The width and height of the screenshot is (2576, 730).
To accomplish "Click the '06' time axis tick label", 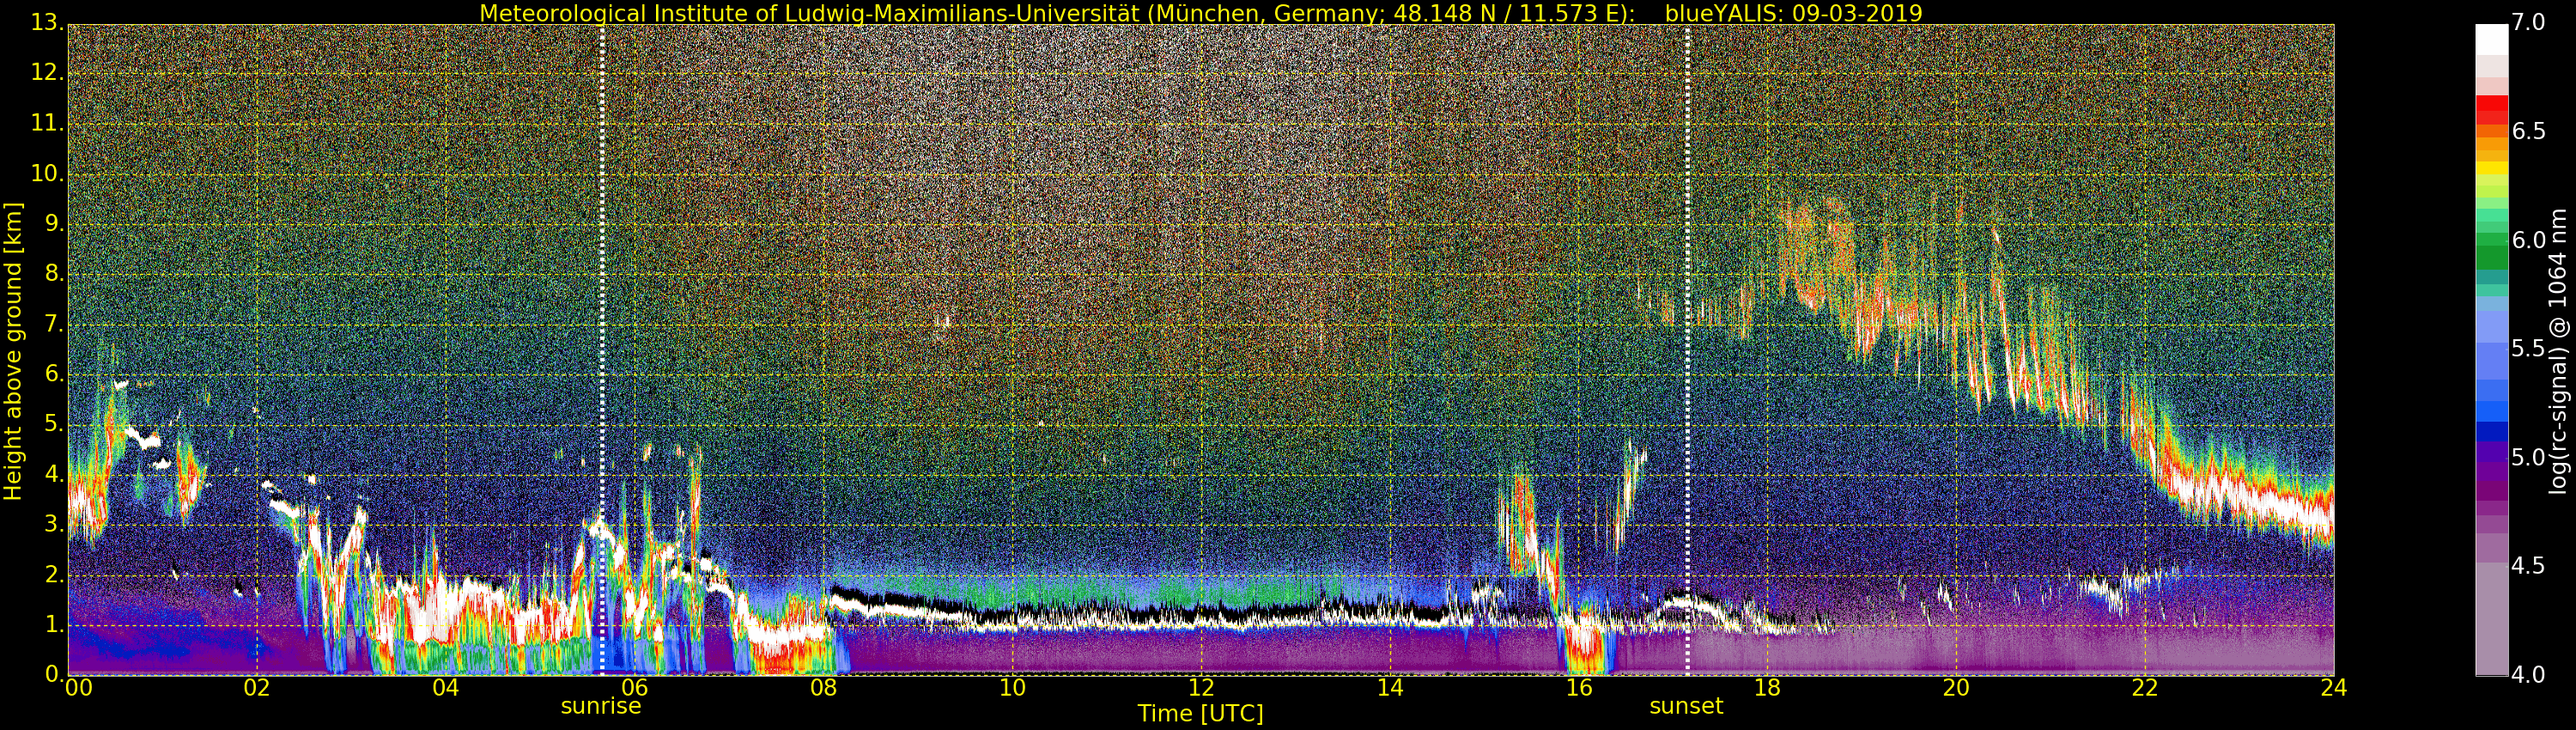I will 635,688.
